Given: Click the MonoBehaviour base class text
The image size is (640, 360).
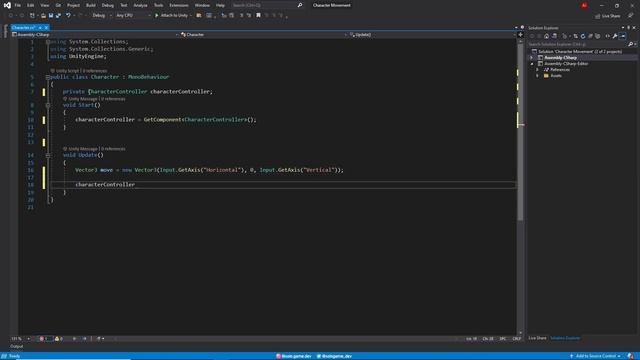Looking at the screenshot, I should point(148,77).
